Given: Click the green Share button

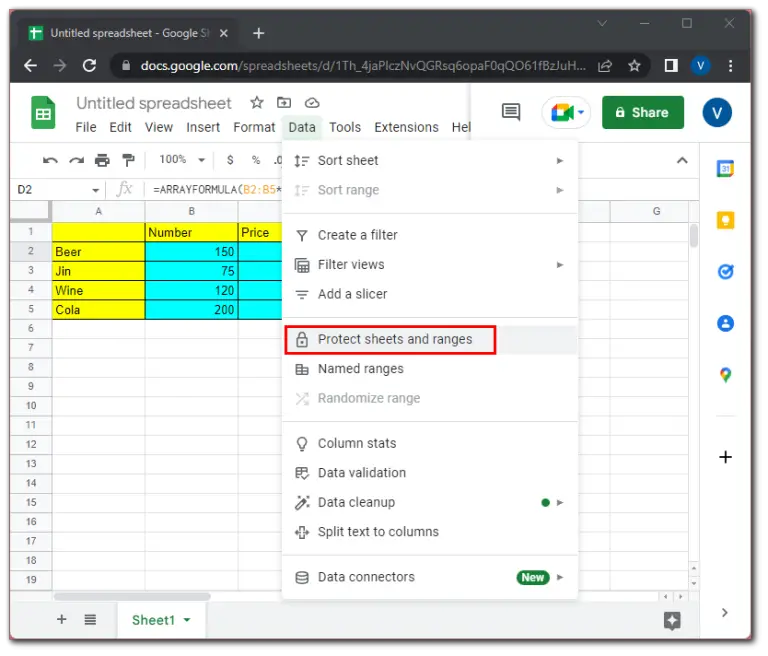Looking at the screenshot, I should (643, 113).
